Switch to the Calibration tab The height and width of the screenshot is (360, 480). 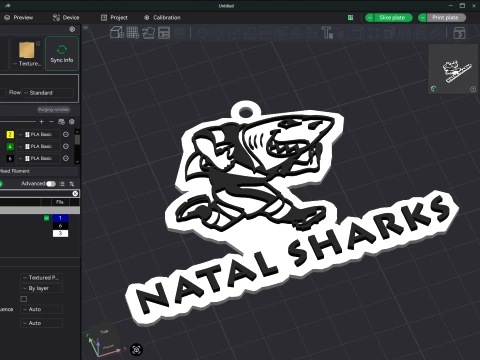(162, 17)
